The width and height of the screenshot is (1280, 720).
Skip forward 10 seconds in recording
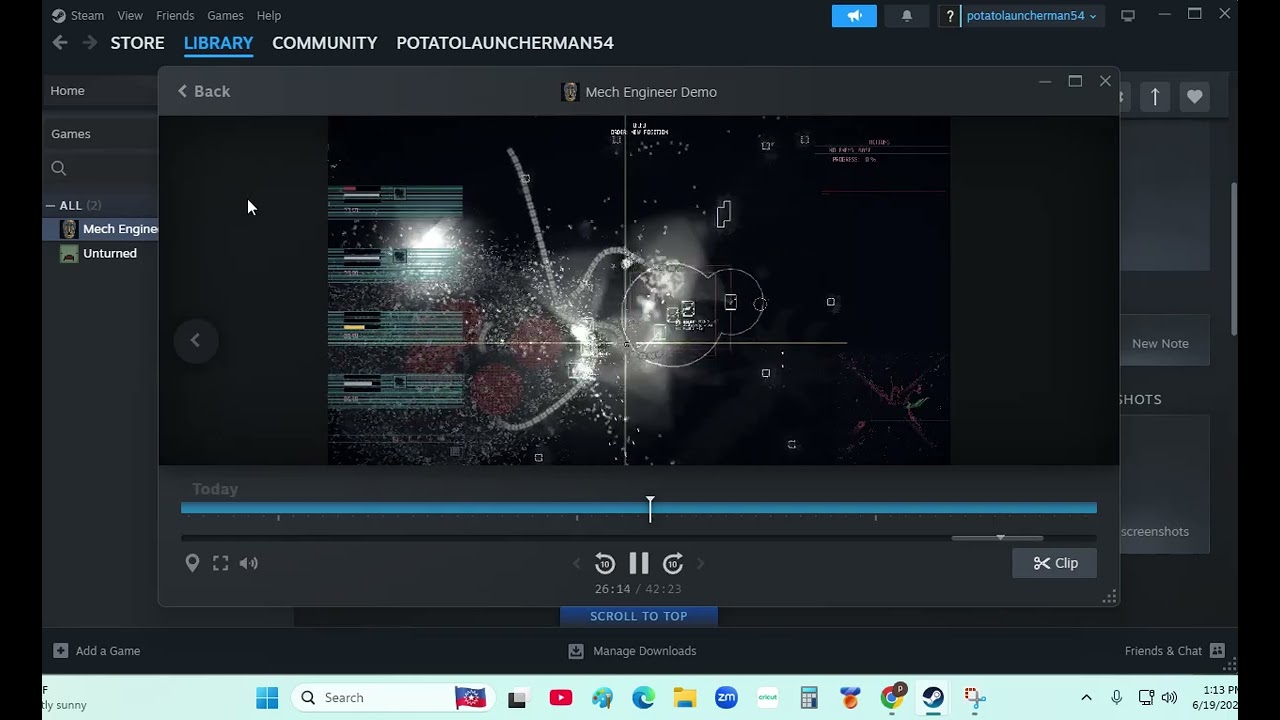[673, 563]
